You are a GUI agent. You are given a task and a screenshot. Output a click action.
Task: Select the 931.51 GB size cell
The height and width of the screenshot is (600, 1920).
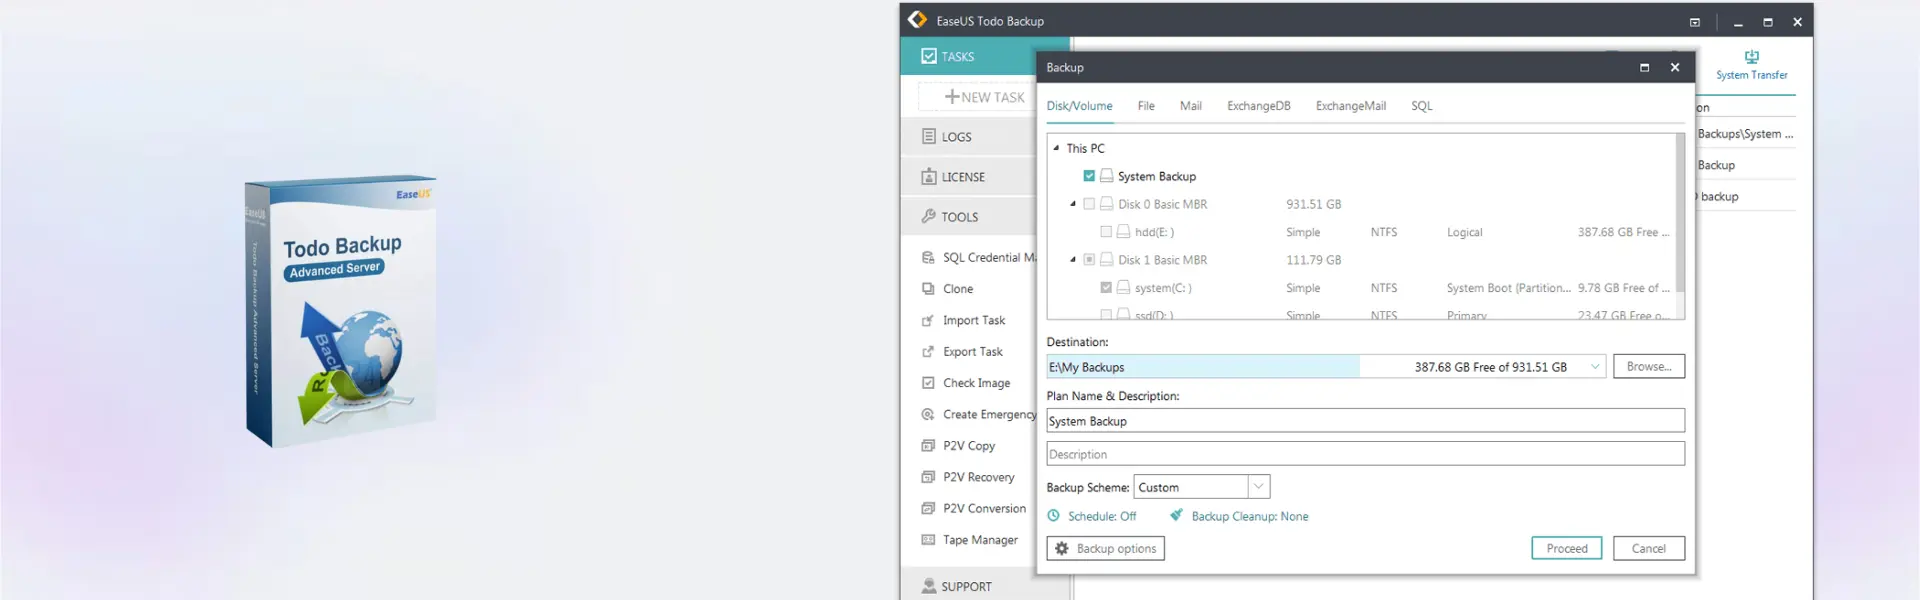tap(1313, 204)
